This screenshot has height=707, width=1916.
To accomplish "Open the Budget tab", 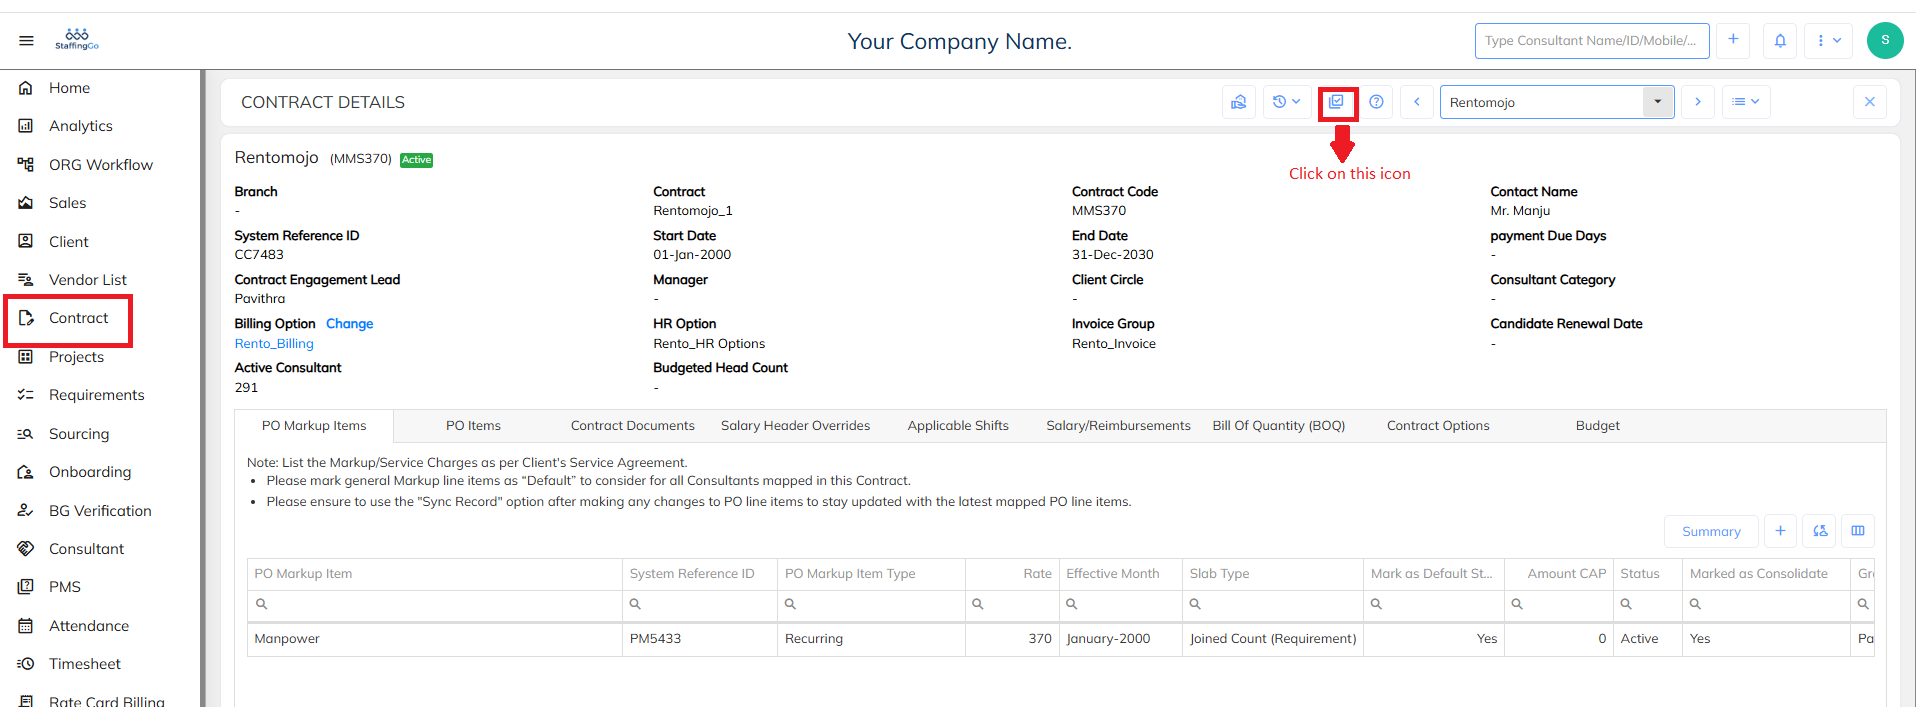I will pos(1598,426).
